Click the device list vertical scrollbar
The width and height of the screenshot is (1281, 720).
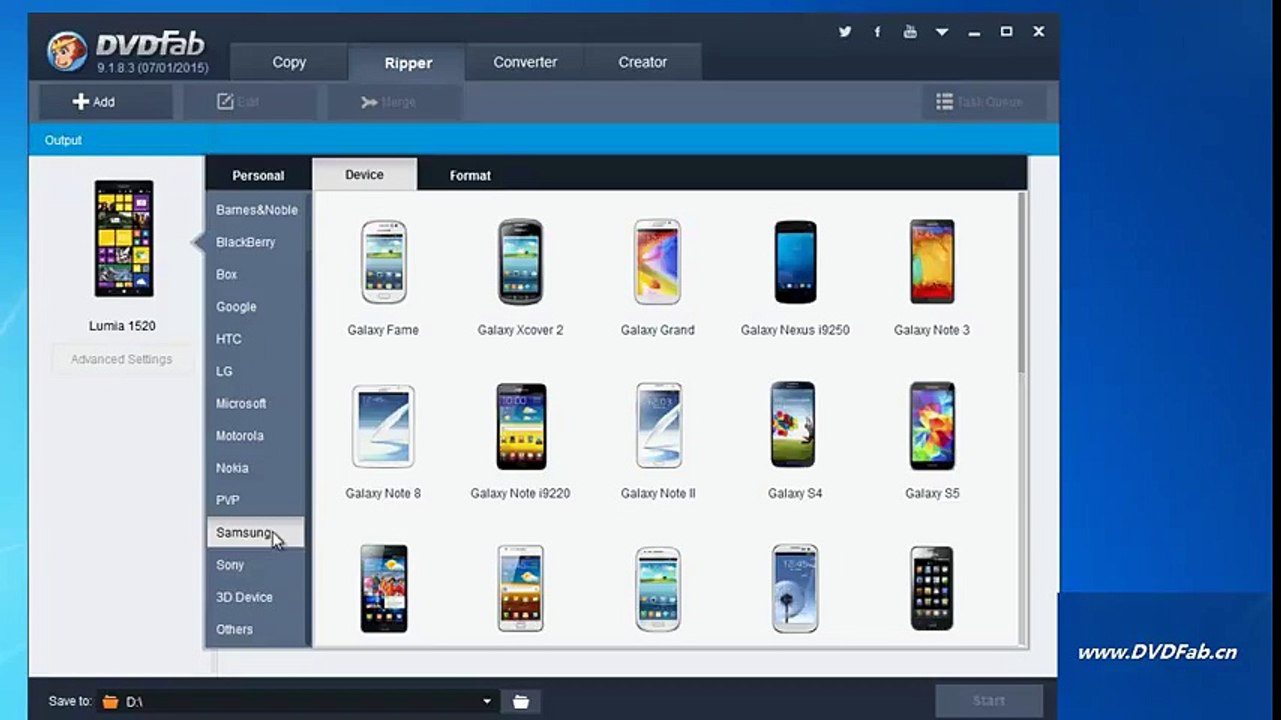[1022, 283]
